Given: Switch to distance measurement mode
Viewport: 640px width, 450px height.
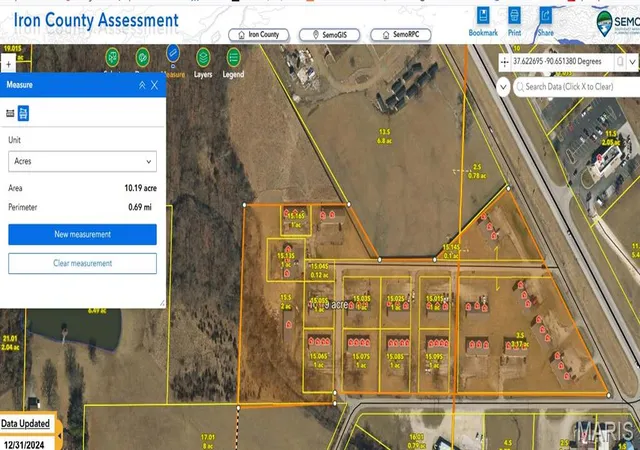Looking at the screenshot, I should 10,114.
